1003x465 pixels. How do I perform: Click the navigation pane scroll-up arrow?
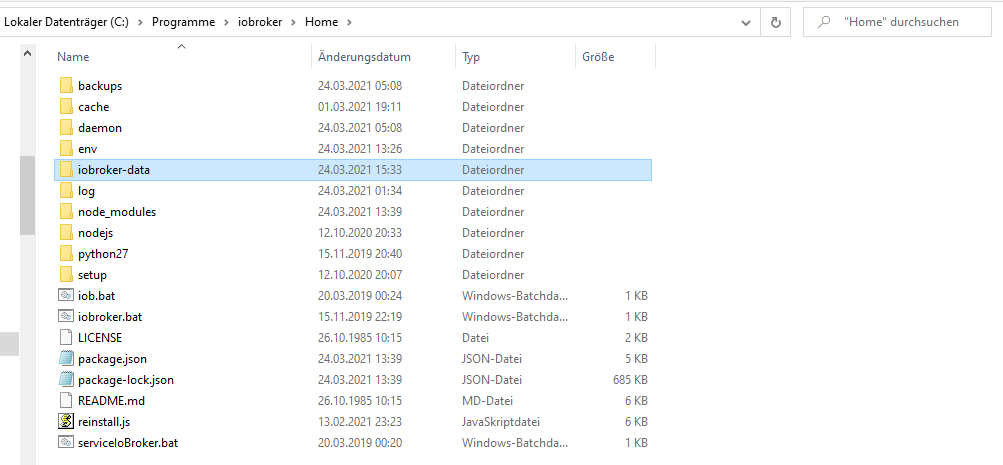28,54
